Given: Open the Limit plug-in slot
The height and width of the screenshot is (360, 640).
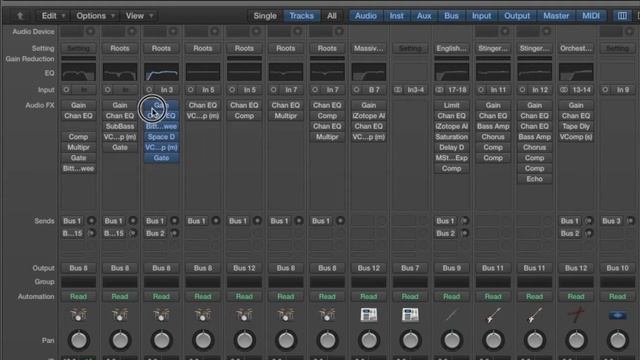Looking at the screenshot, I should 451,105.
